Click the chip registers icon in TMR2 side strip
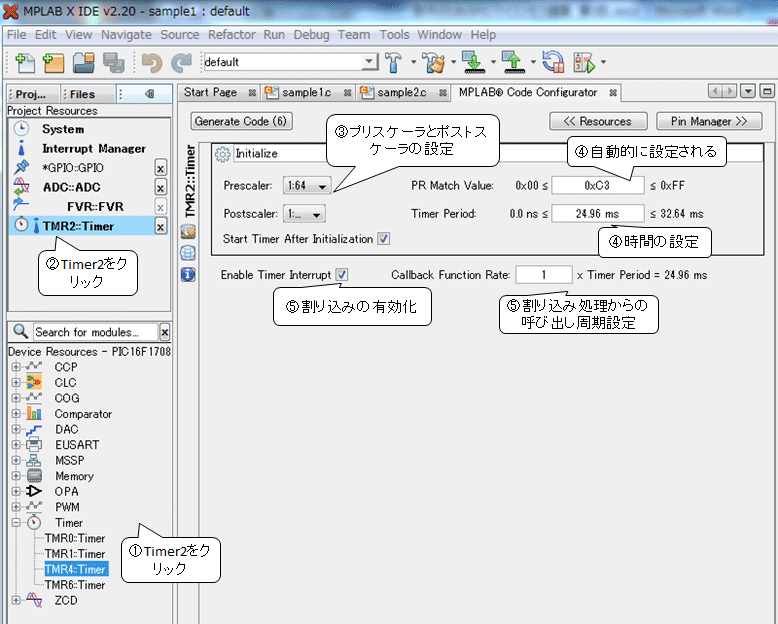 (188, 232)
